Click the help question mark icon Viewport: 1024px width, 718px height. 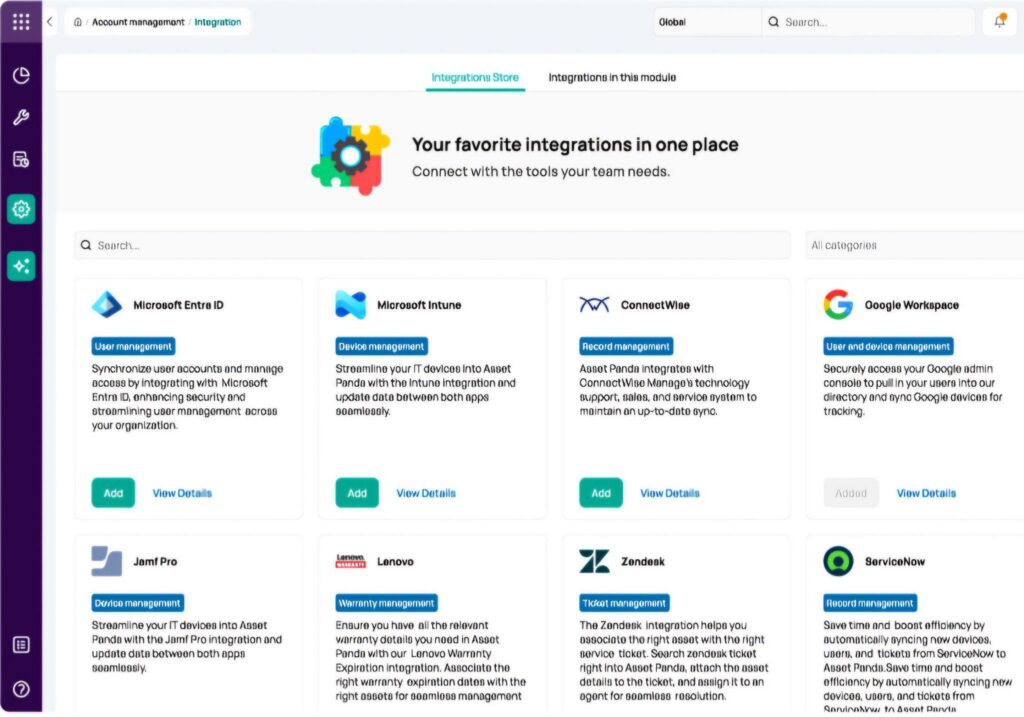click(x=21, y=689)
